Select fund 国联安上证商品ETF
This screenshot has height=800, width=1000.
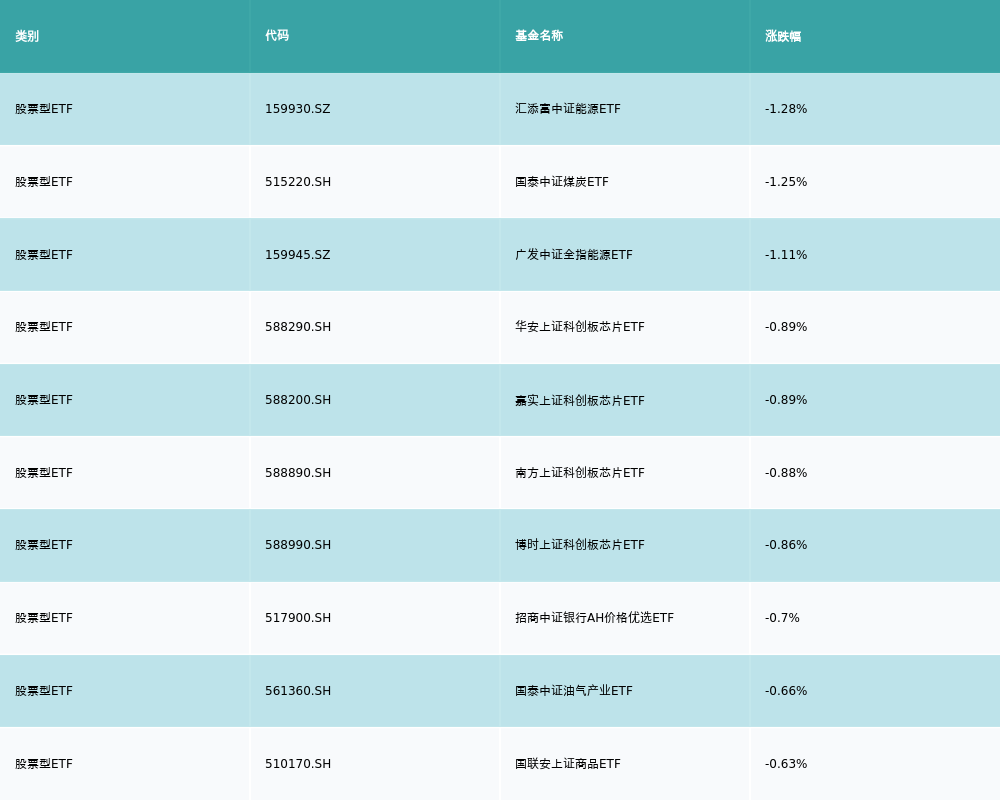click(x=568, y=764)
